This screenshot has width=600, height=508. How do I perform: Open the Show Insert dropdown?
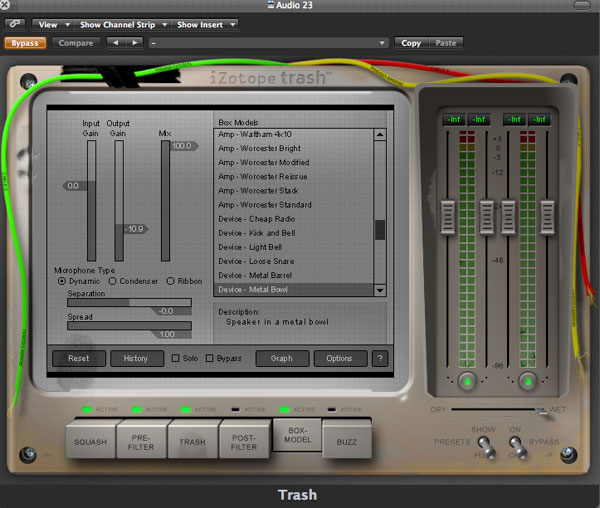205,24
